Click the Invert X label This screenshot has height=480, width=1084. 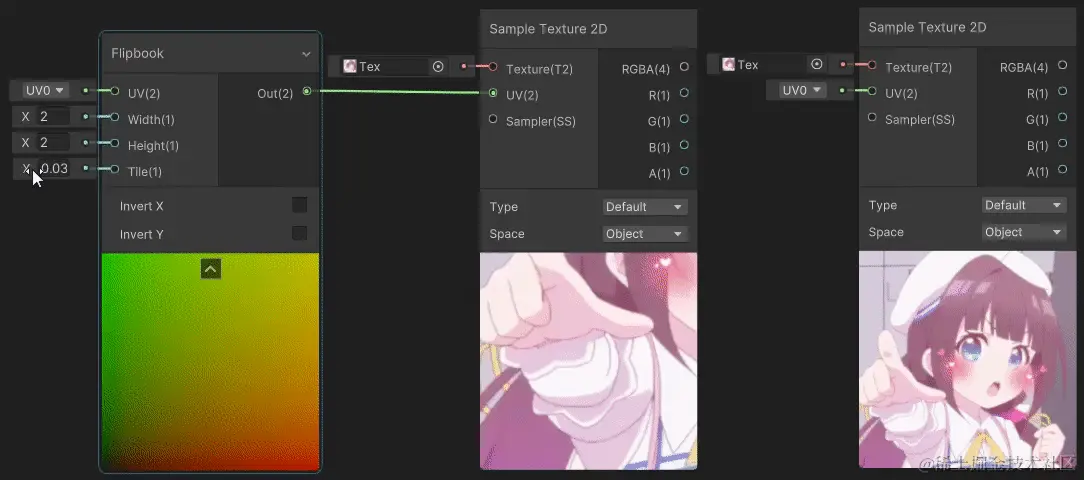point(142,206)
